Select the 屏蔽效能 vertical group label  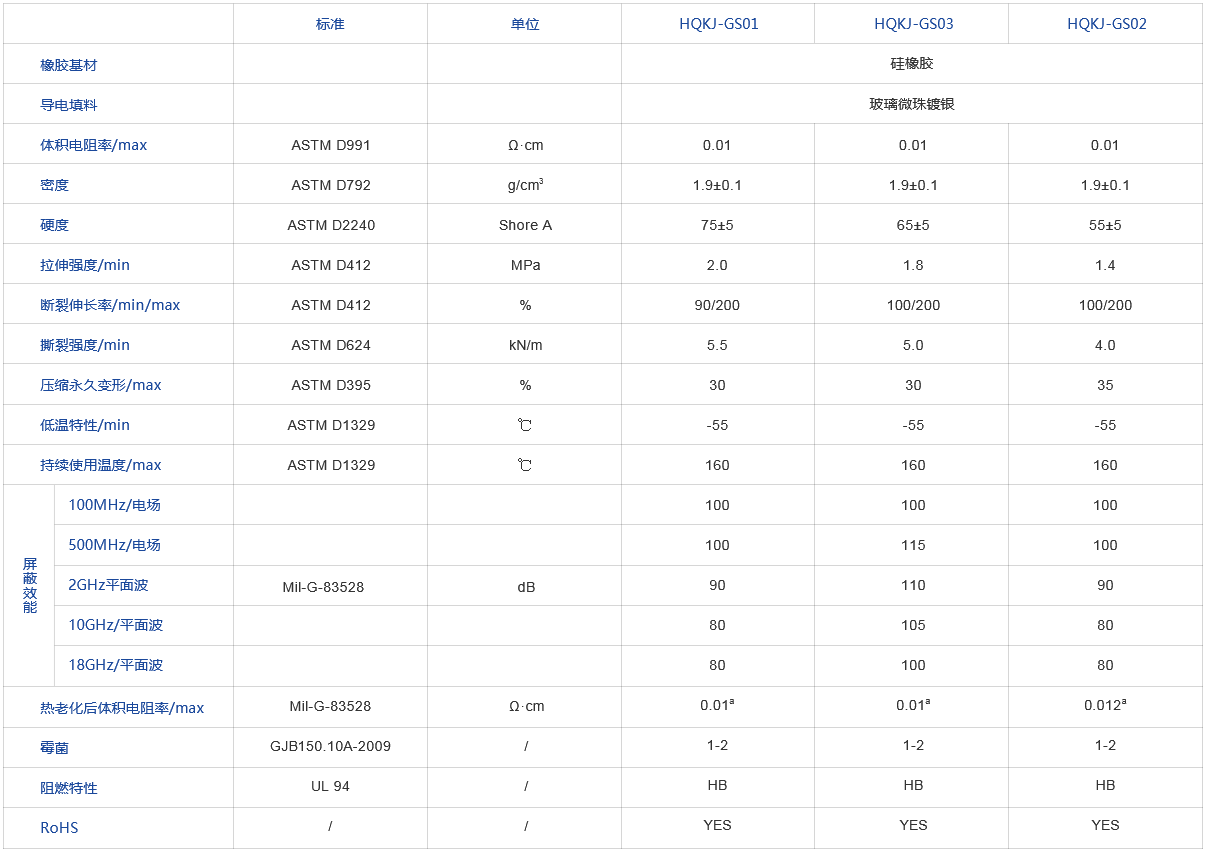[30, 585]
